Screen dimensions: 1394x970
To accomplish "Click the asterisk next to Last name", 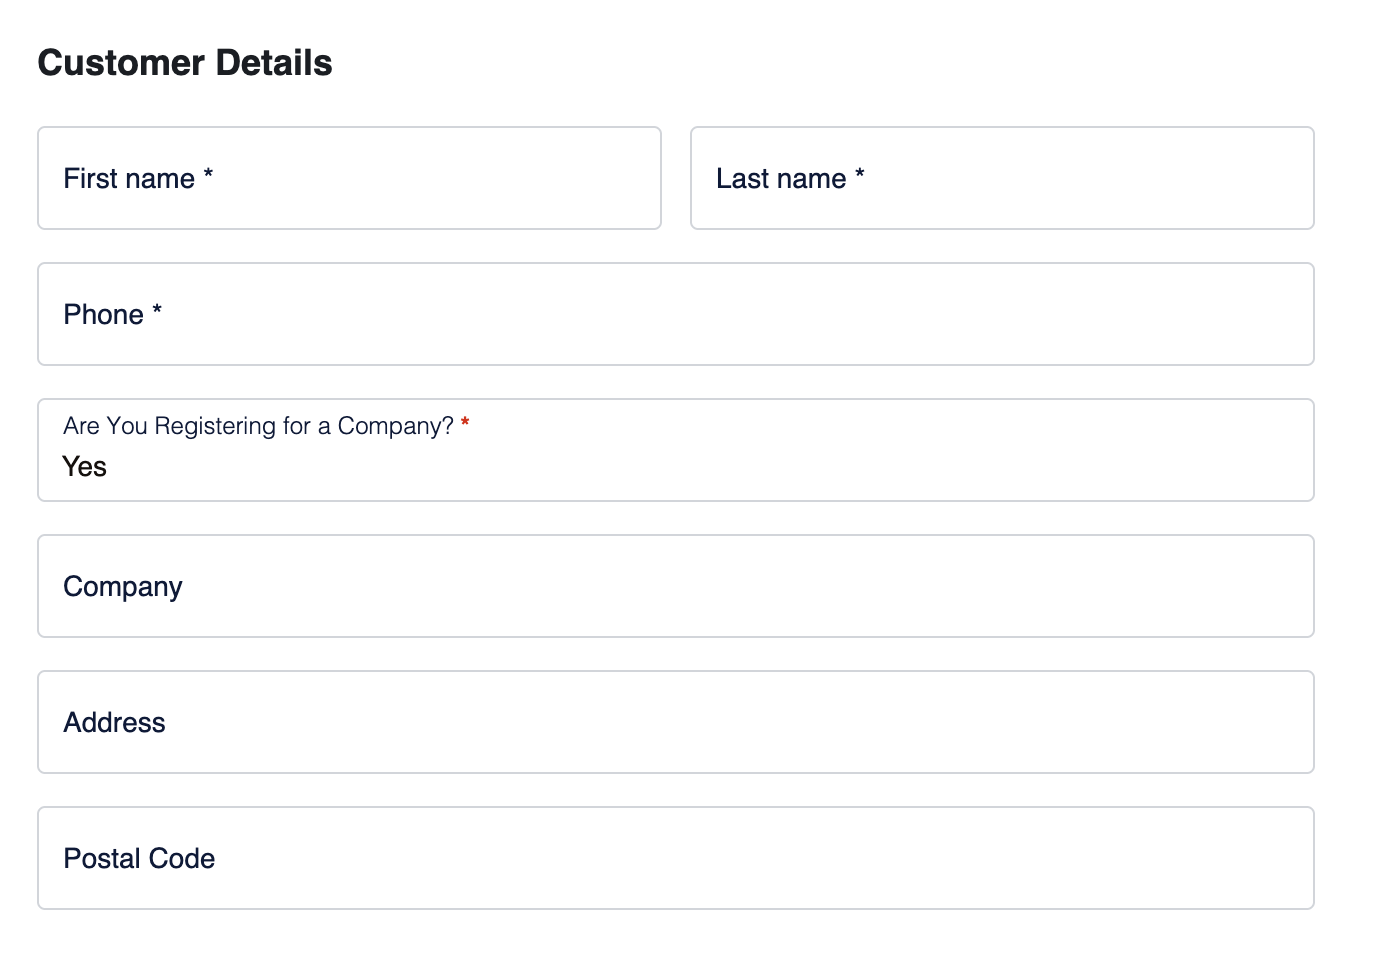I will point(860,174).
